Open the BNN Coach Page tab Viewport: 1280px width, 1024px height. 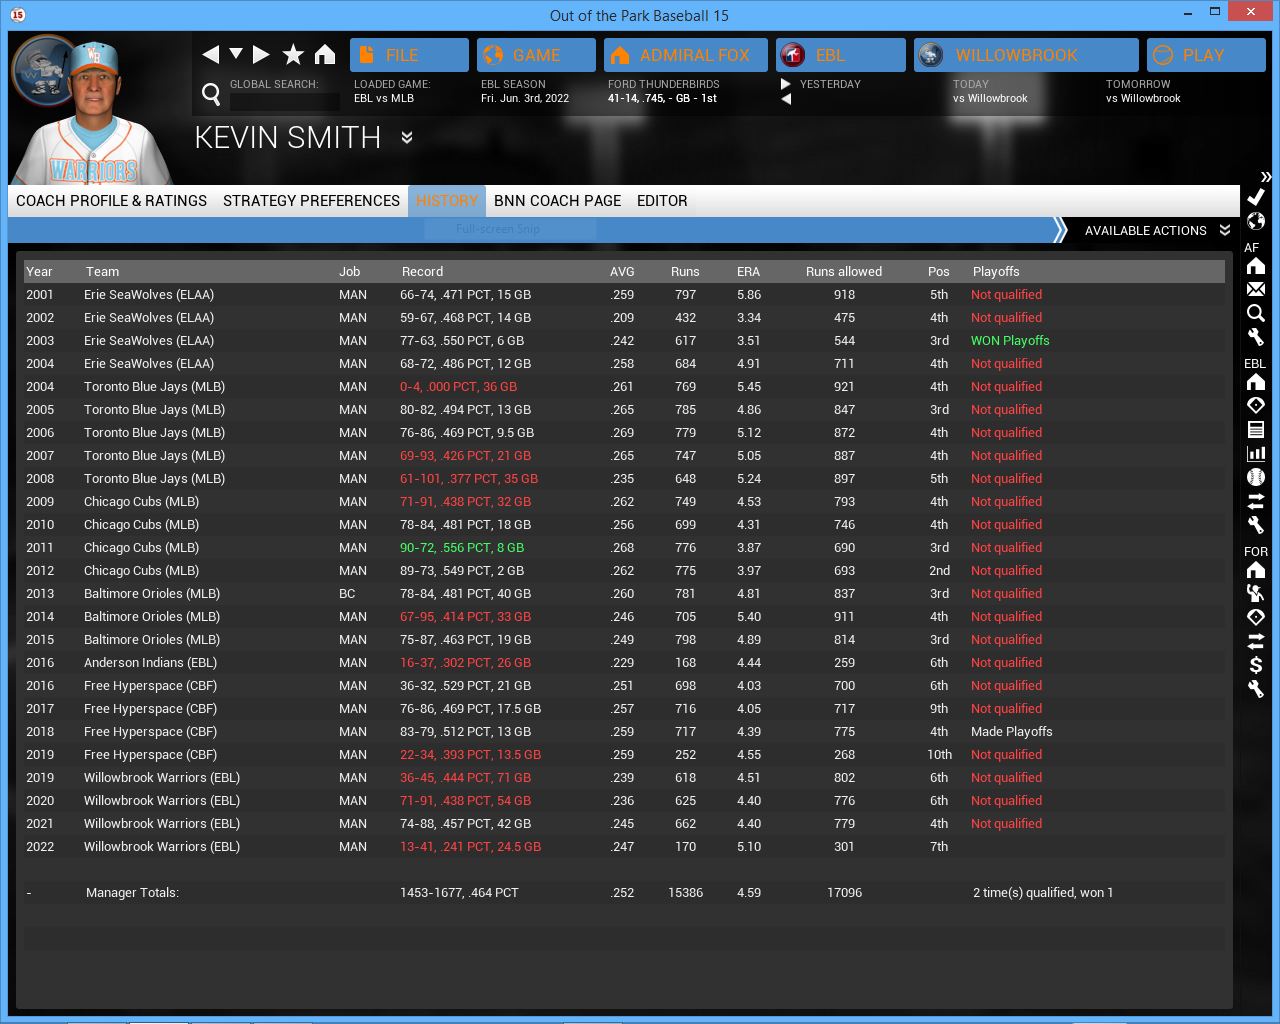click(x=557, y=201)
